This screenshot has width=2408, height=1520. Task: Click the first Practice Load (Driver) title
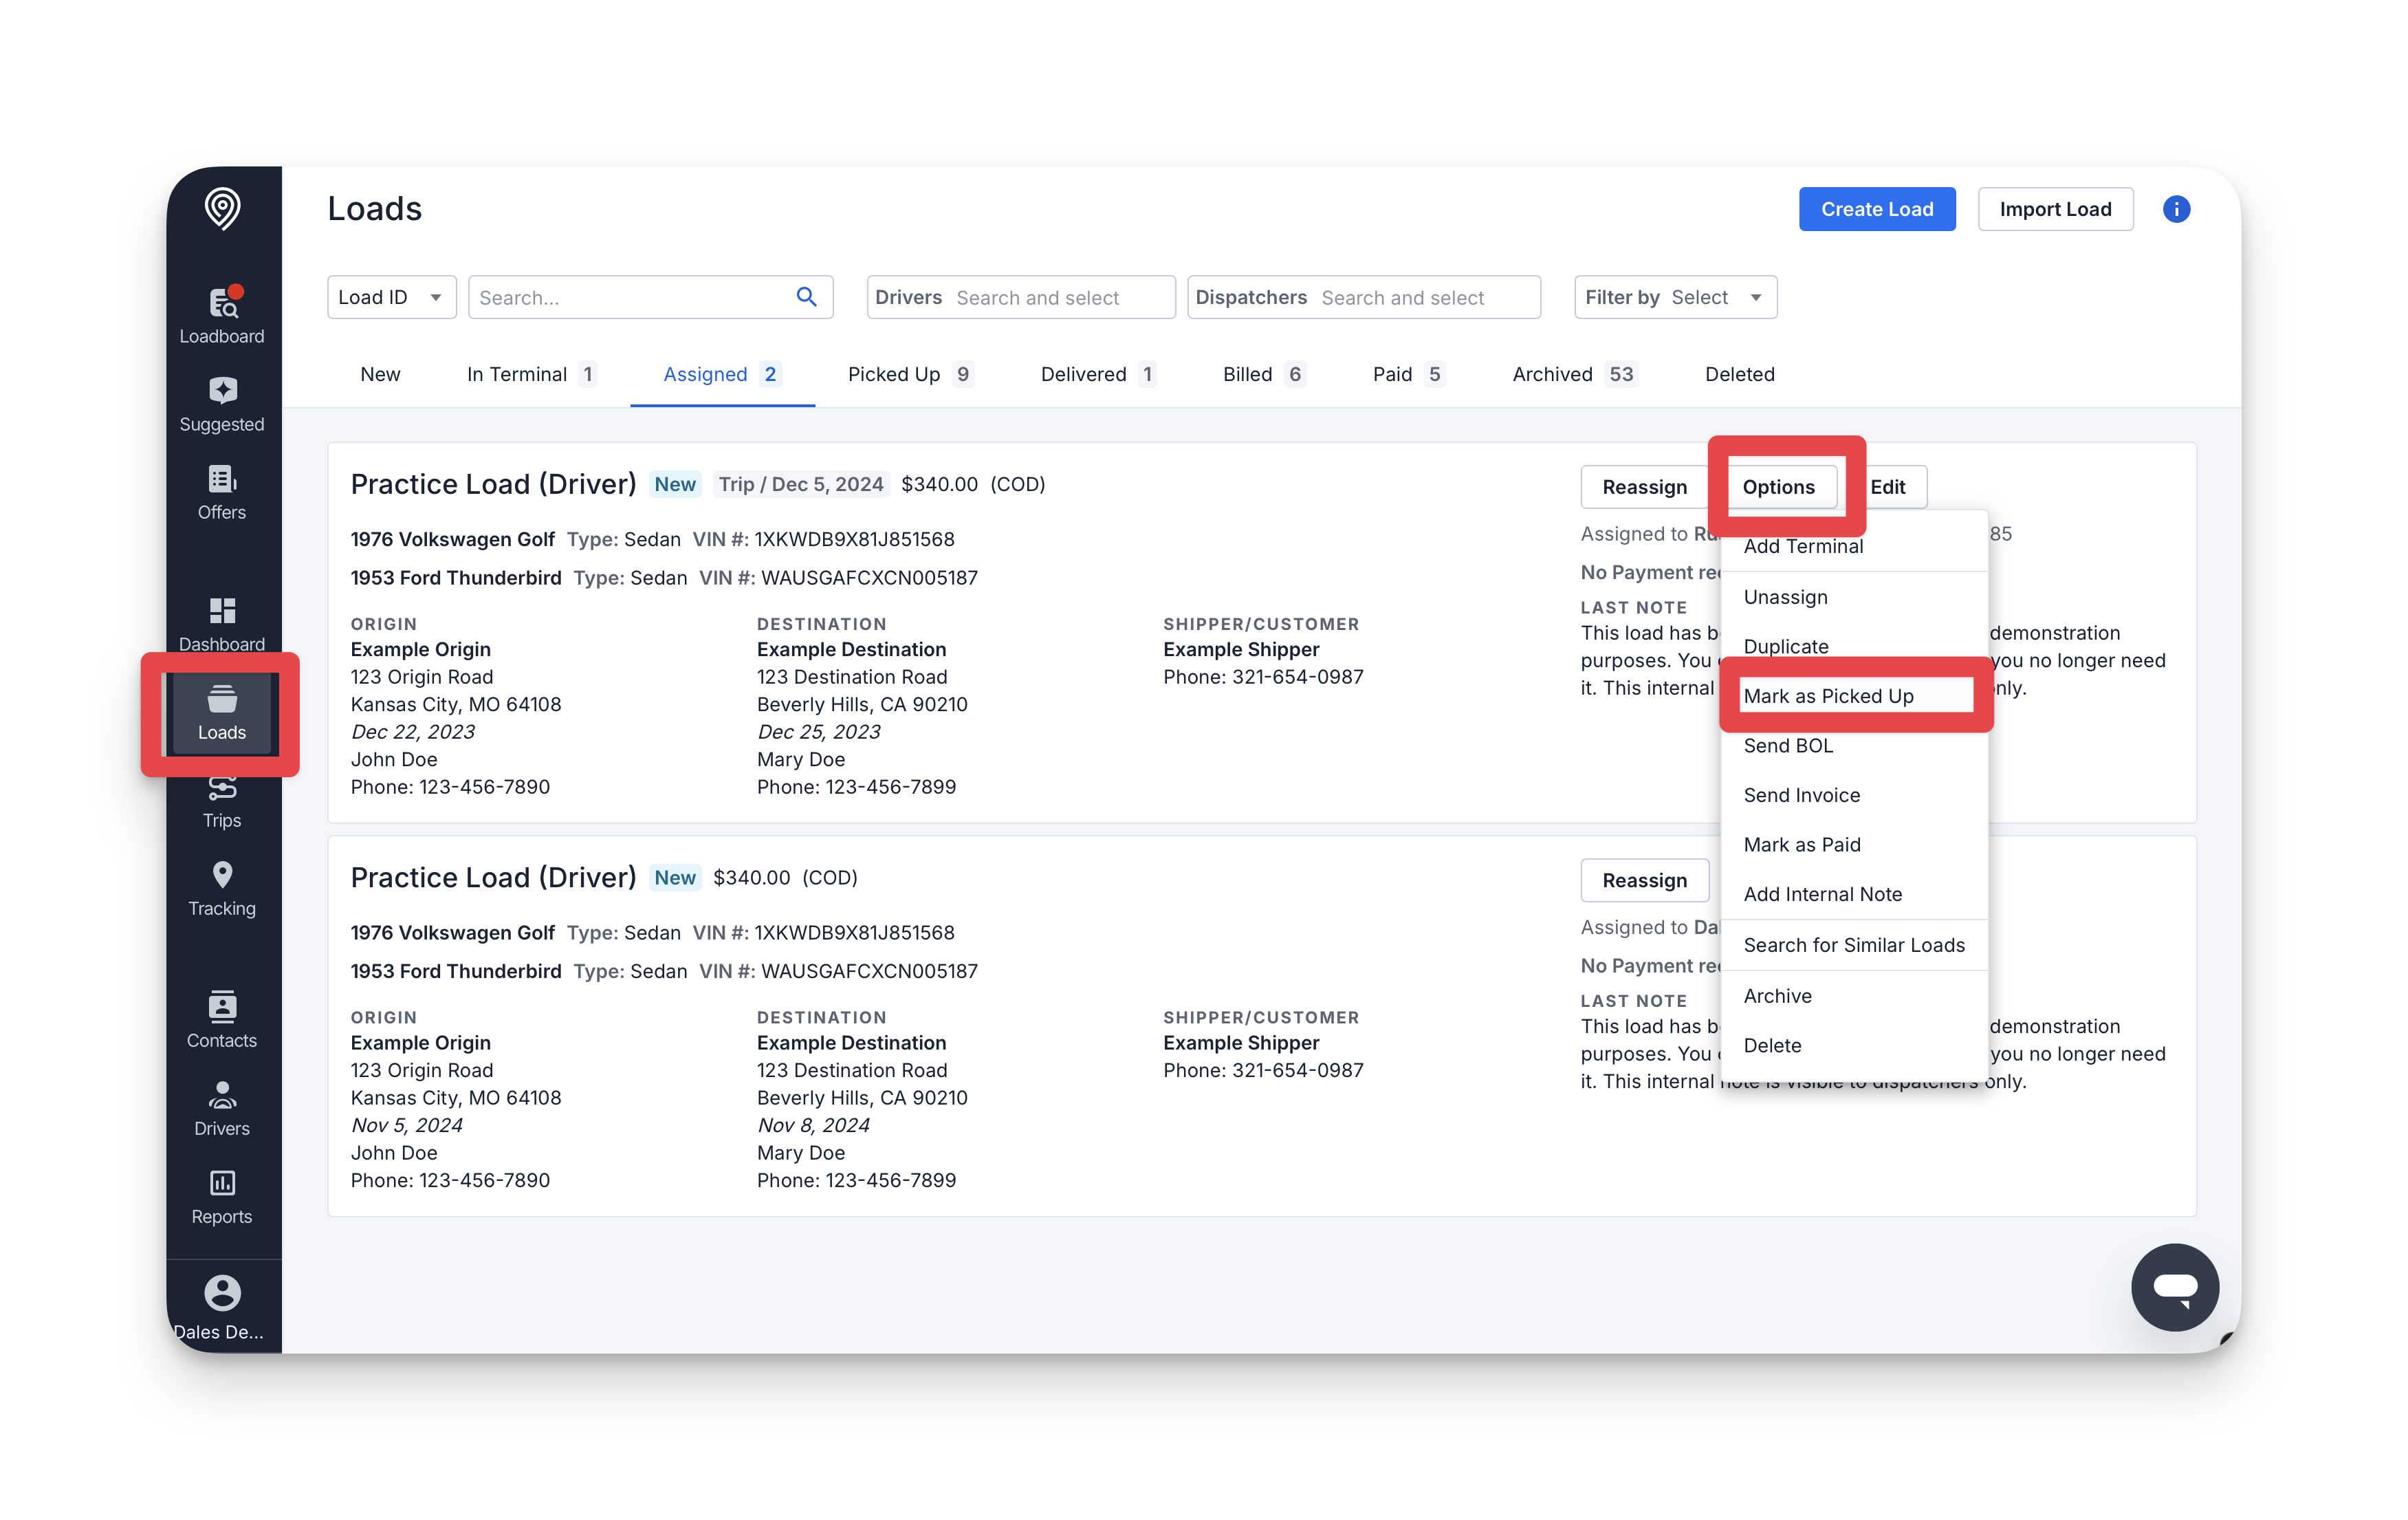pyautogui.click(x=493, y=484)
